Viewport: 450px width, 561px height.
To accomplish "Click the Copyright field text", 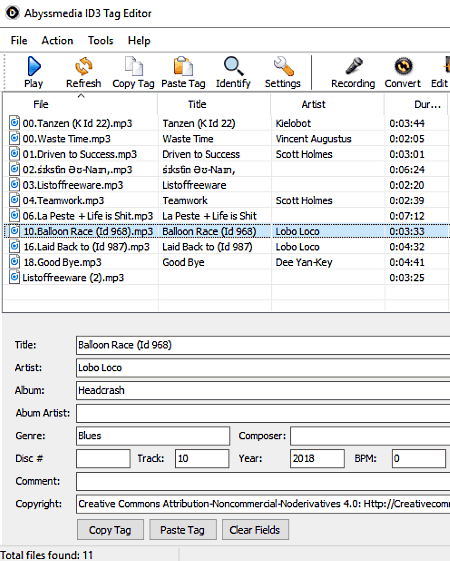I will 263,504.
